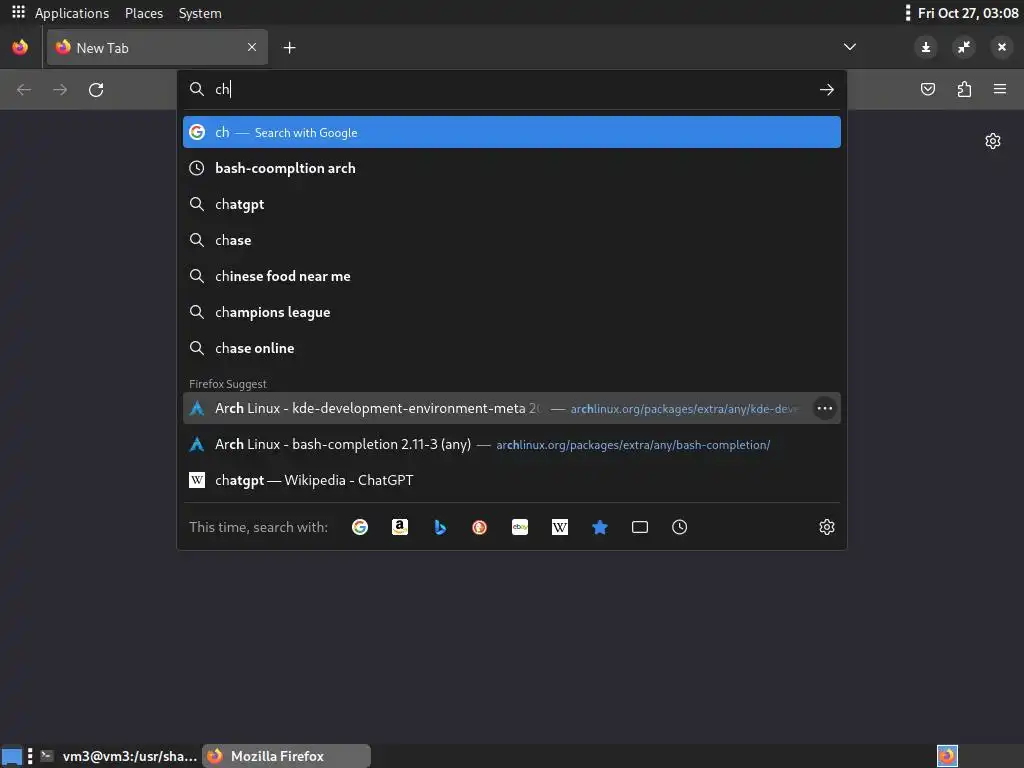Click show desktop button in bottom panel
This screenshot has width=1024, height=768.
coord(12,756)
